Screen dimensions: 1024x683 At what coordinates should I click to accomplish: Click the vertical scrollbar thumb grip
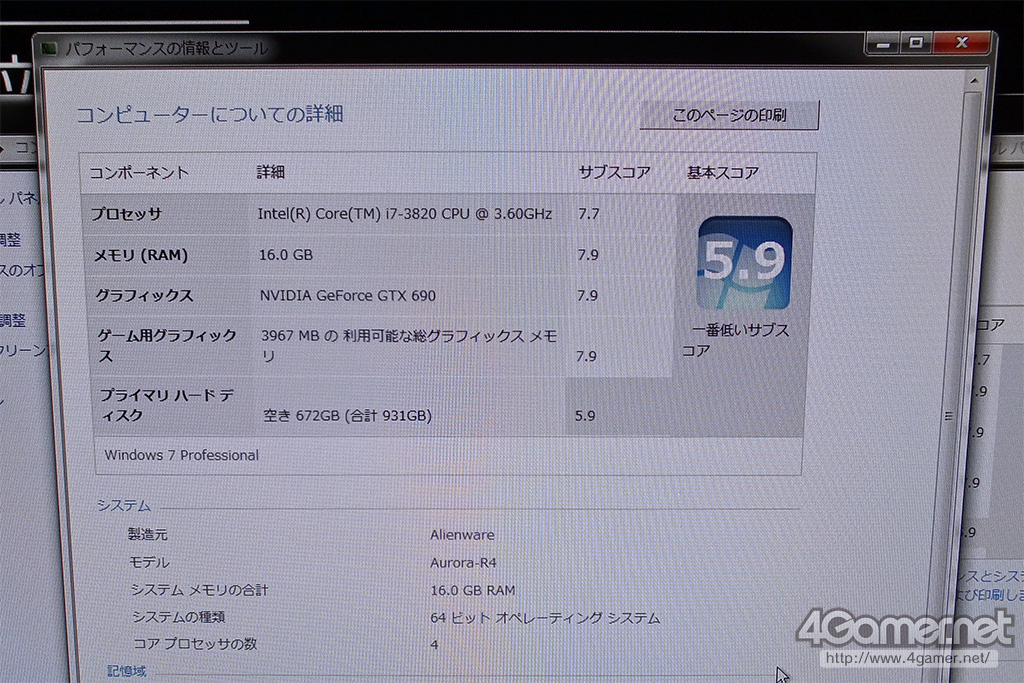[949, 416]
